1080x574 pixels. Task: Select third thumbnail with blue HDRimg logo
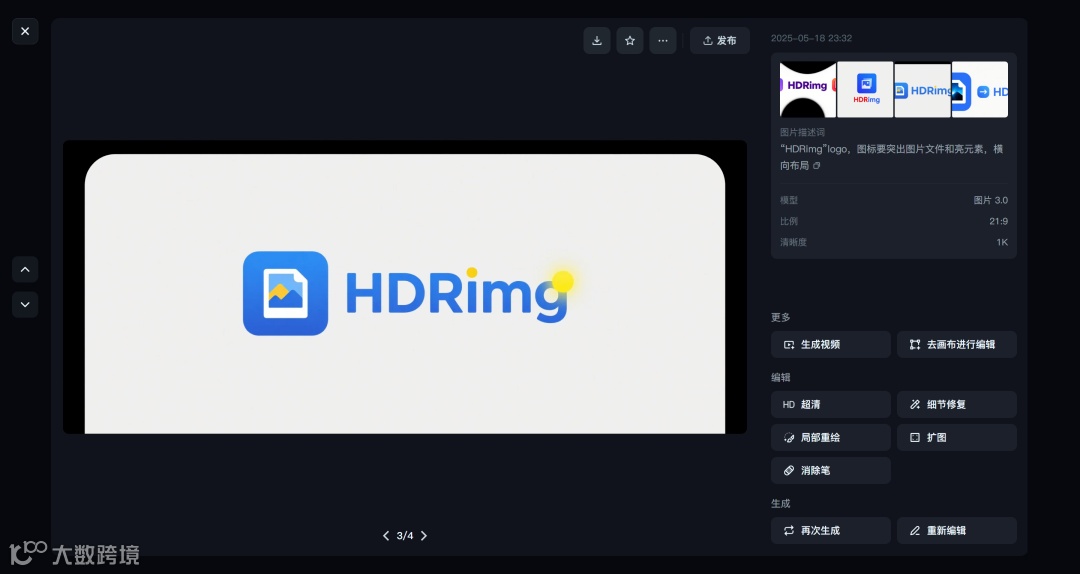pyautogui.click(x=922, y=90)
